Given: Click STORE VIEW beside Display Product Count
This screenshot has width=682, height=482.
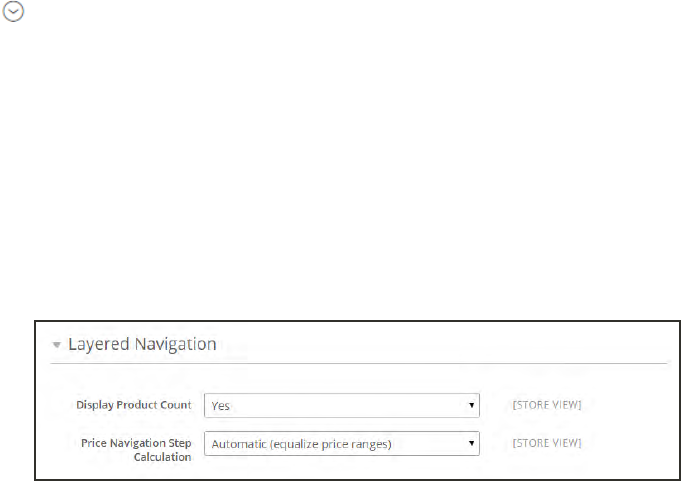Looking at the screenshot, I should pyautogui.click(x=547, y=405).
